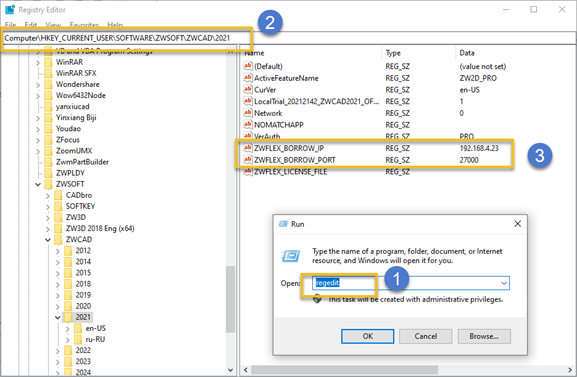The width and height of the screenshot is (577, 377).
Task: Click OK in the Run dialog
Action: 368,336
